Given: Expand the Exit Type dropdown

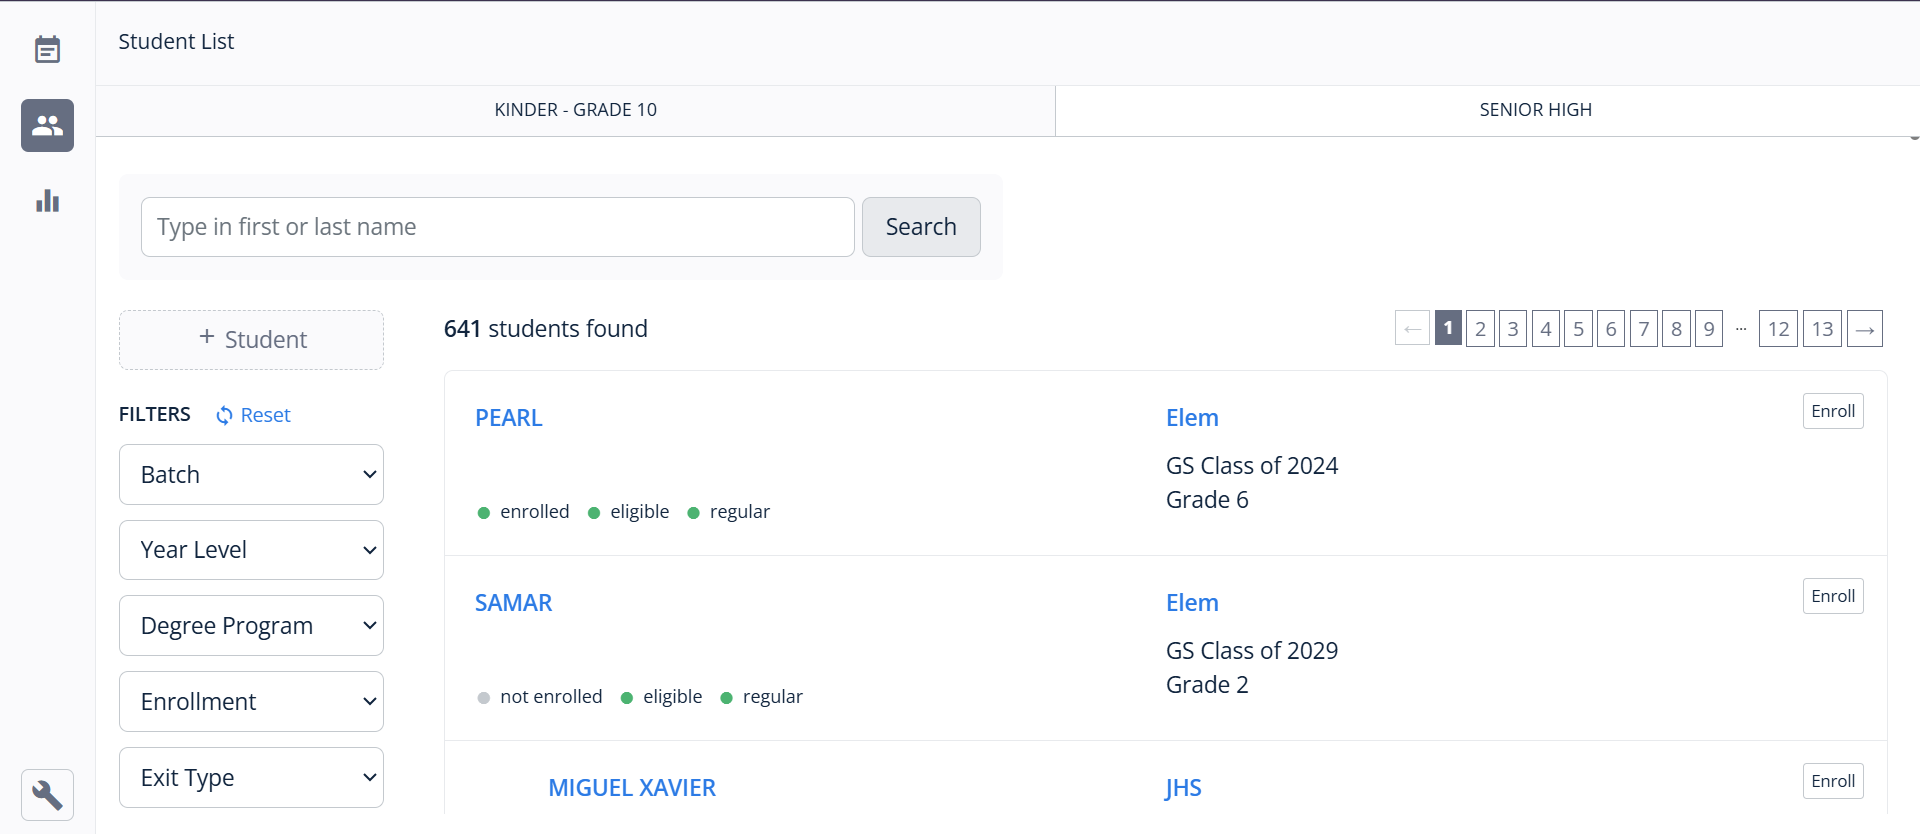Looking at the screenshot, I should pyautogui.click(x=251, y=778).
